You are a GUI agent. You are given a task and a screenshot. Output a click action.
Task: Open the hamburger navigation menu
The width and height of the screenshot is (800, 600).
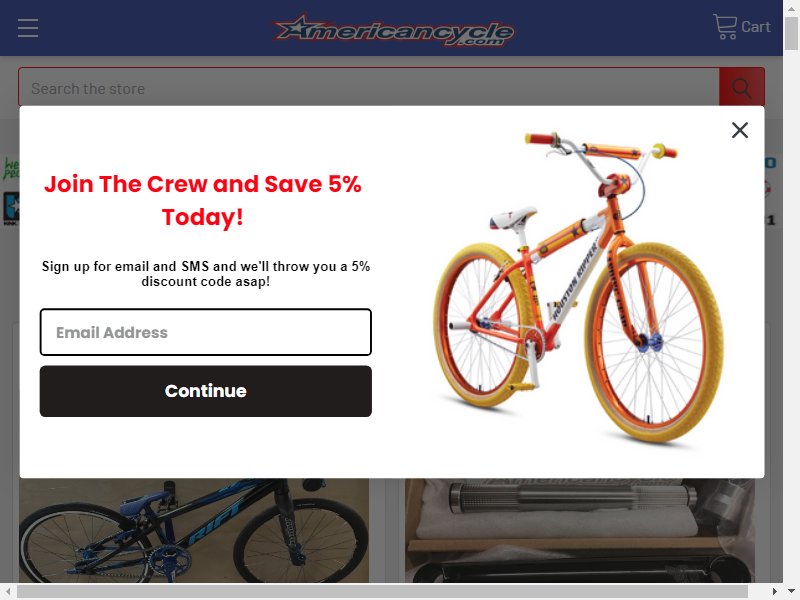point(28,28)
